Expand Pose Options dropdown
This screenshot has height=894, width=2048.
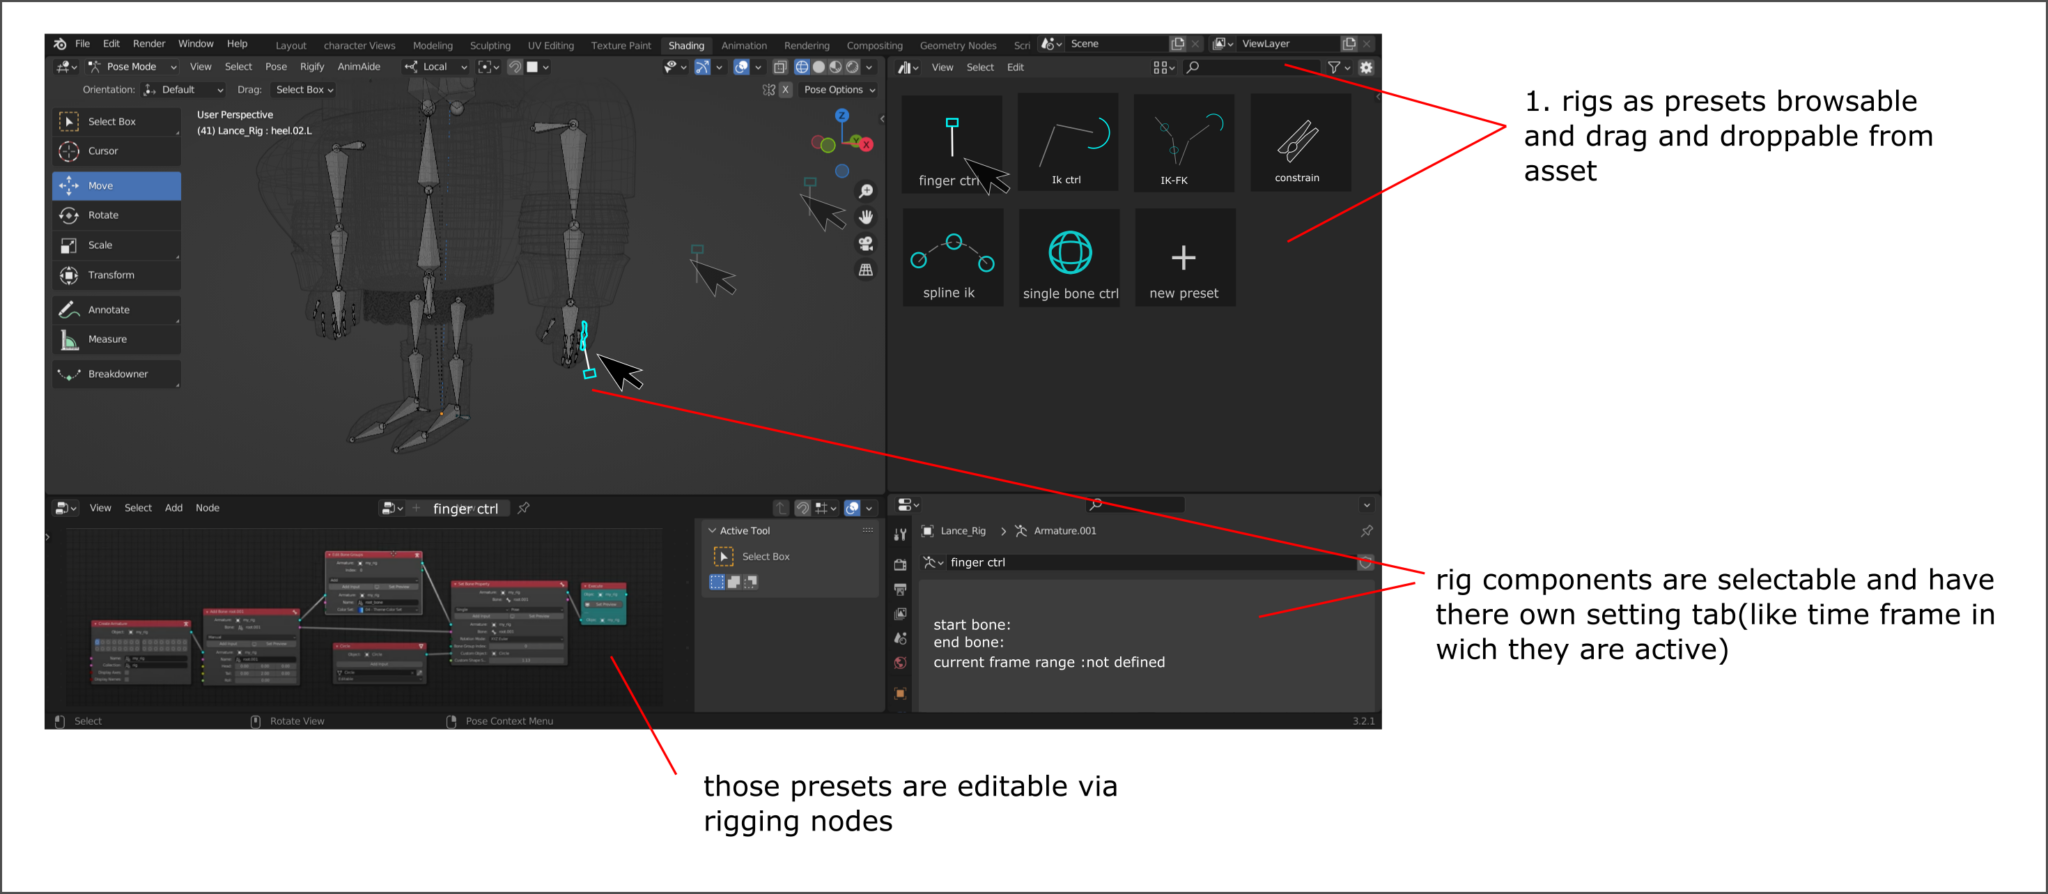point(839,90)
